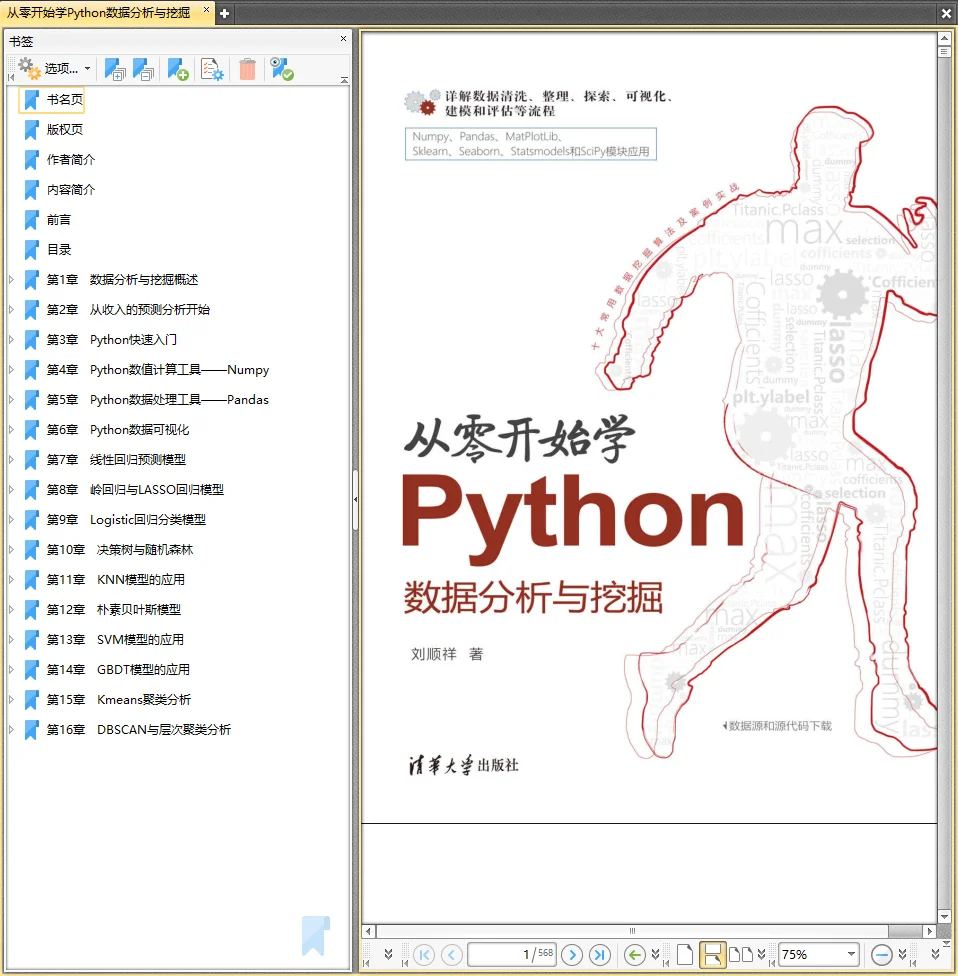Go to the first page
Image resolution: width=958 pixels, height=976 pixels.
[x=424, y=954]
